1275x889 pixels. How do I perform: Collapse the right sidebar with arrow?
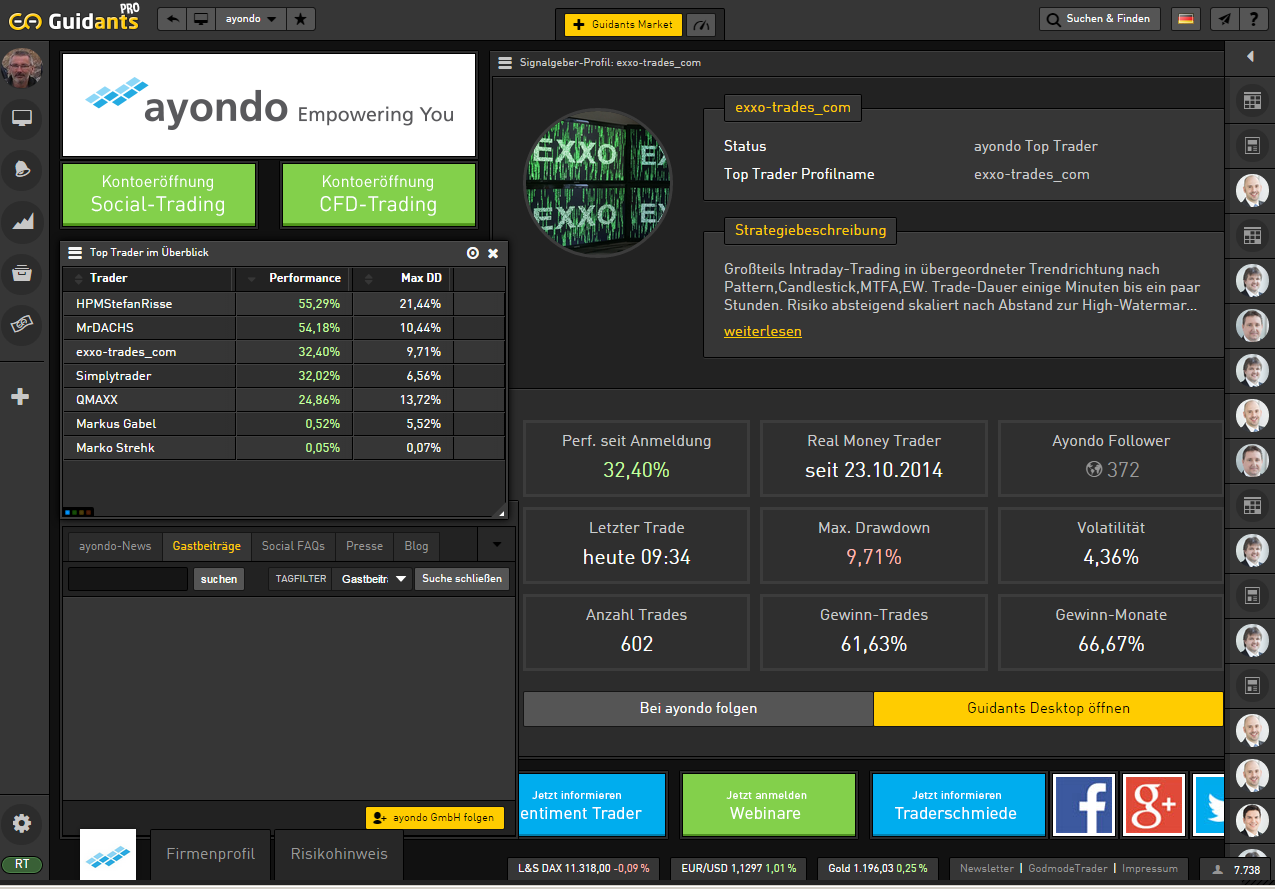click(x=1250, y=57)
